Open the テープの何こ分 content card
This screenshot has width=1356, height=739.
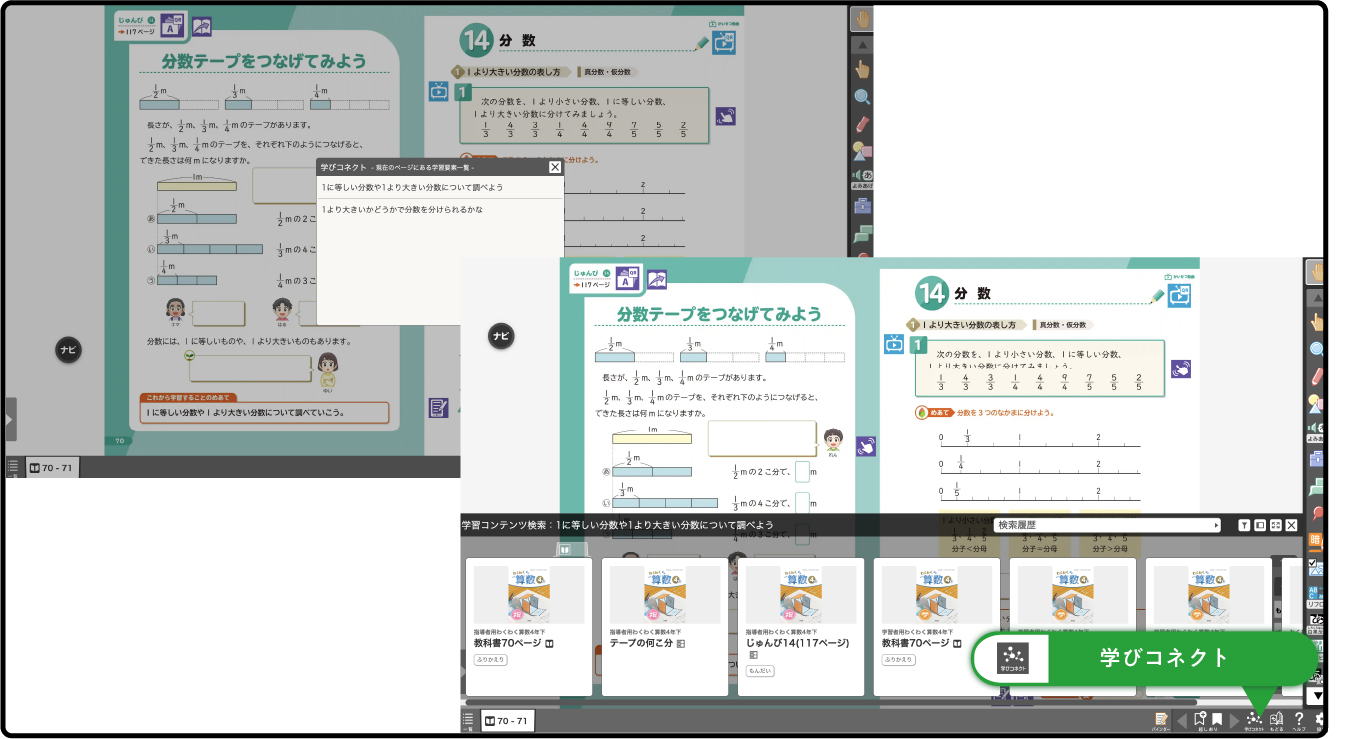pos(665,626)
